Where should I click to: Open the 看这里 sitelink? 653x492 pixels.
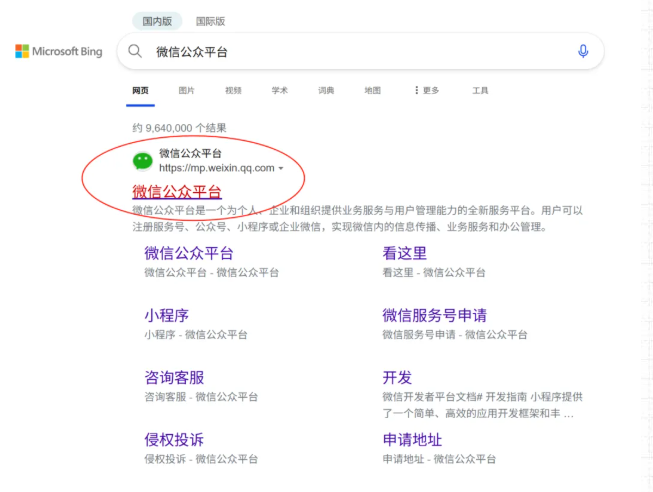click(x=405, y=253)
